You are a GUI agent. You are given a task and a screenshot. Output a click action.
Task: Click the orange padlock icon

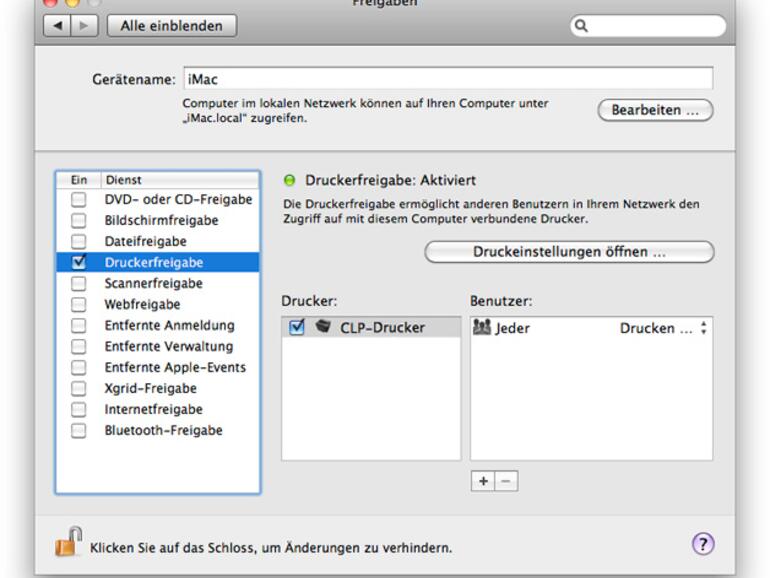[x=68, y=542]
